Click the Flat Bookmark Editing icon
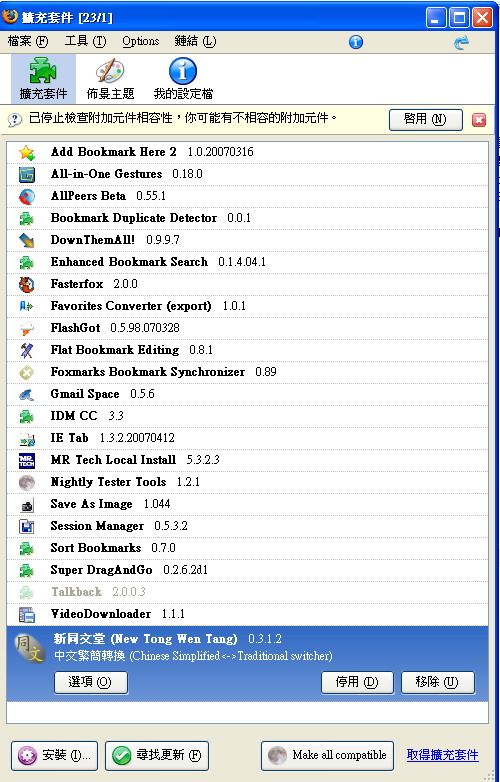 [27, 350]
